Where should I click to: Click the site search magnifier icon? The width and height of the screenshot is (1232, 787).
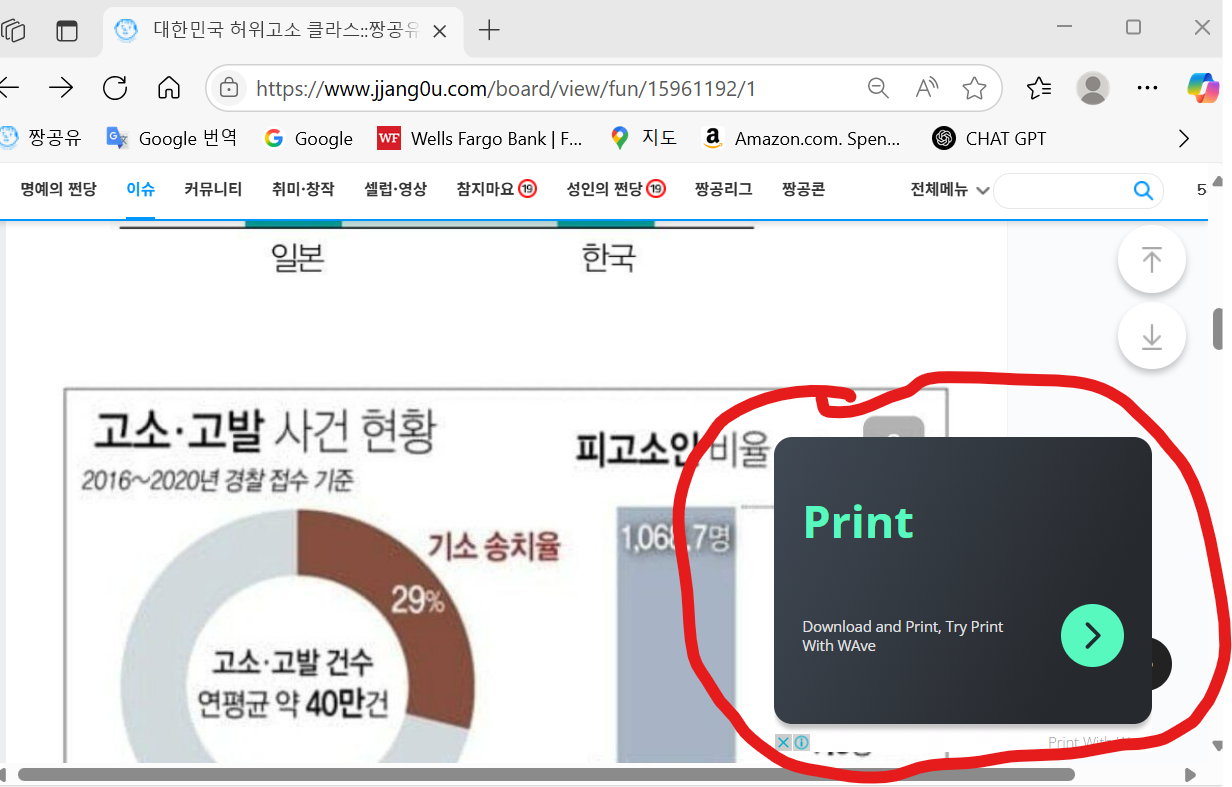(1143, 190)
